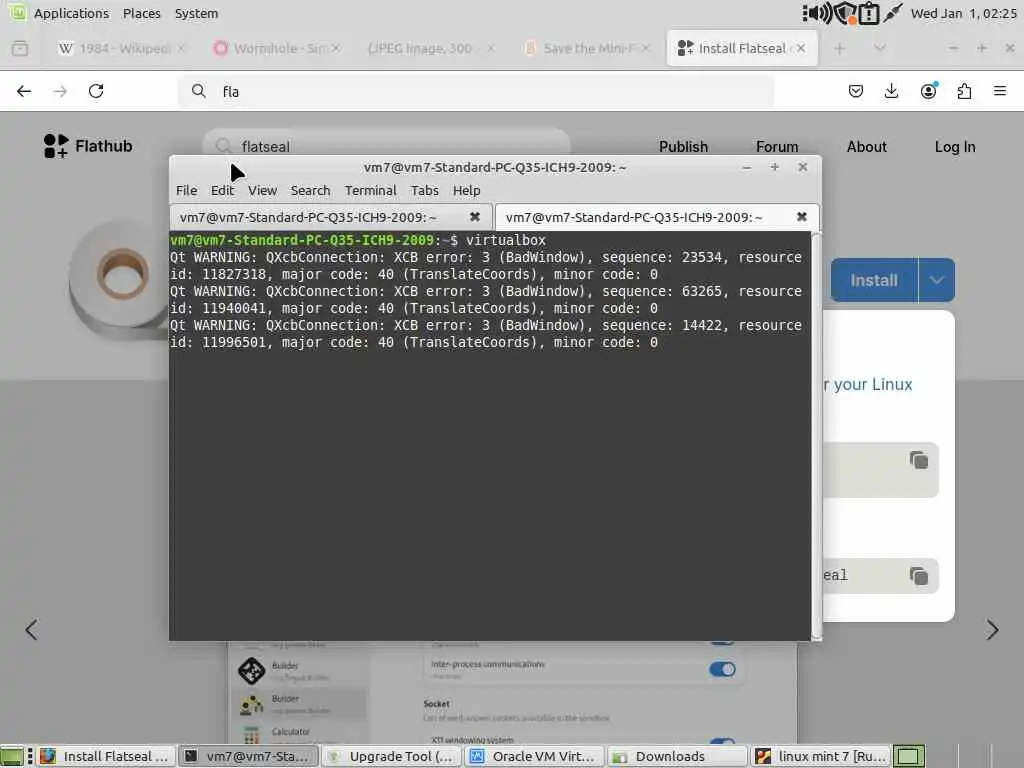Show previous screenshot with left arrow
Viewport: 1024px width, 768px height.
coord(31,630)
